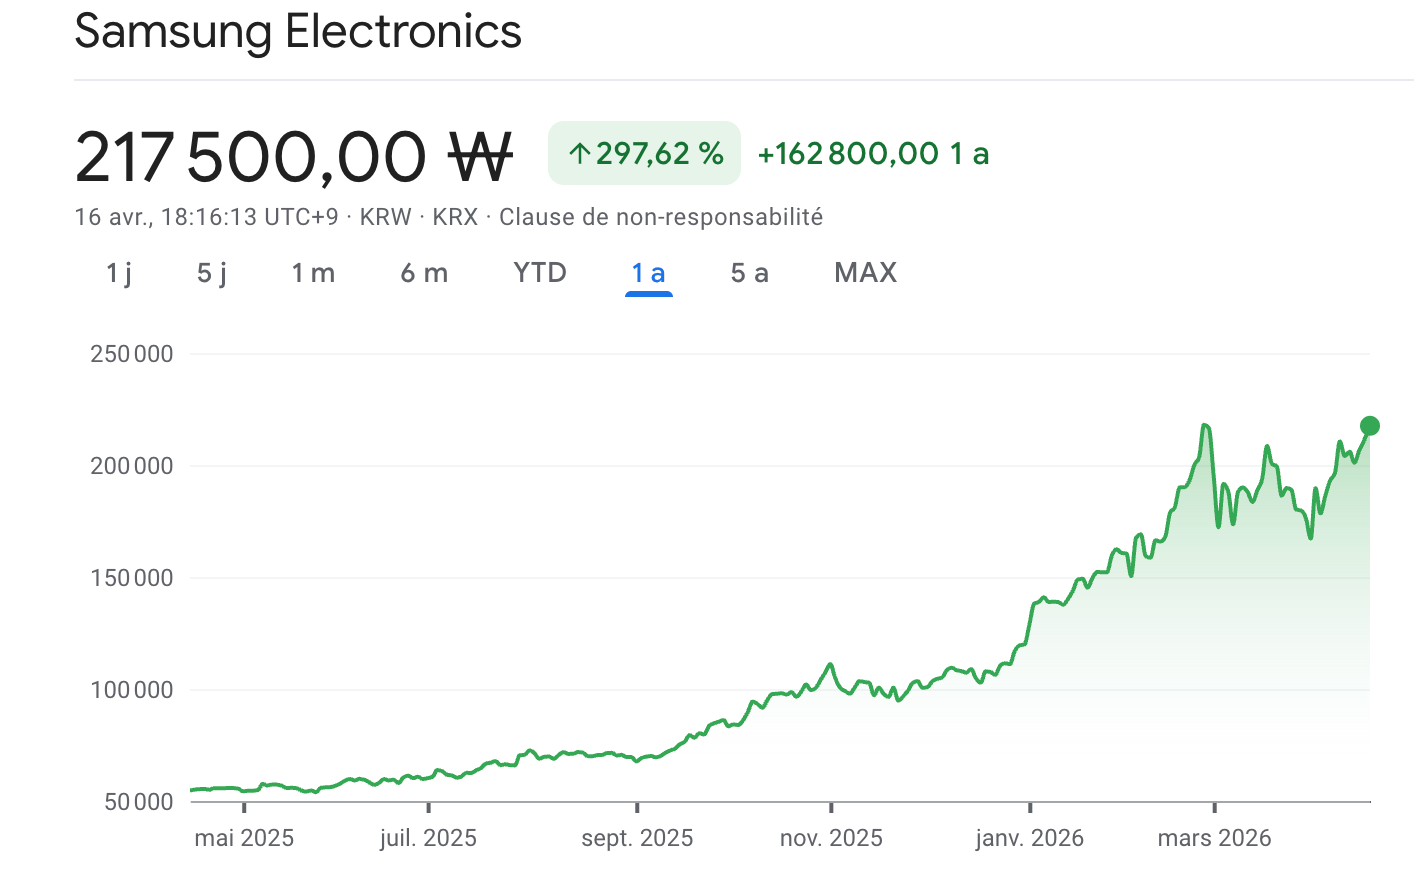Select the 1 j time range tab
Viewport: 1414px width, 872px height.
[x=119, y=273]
